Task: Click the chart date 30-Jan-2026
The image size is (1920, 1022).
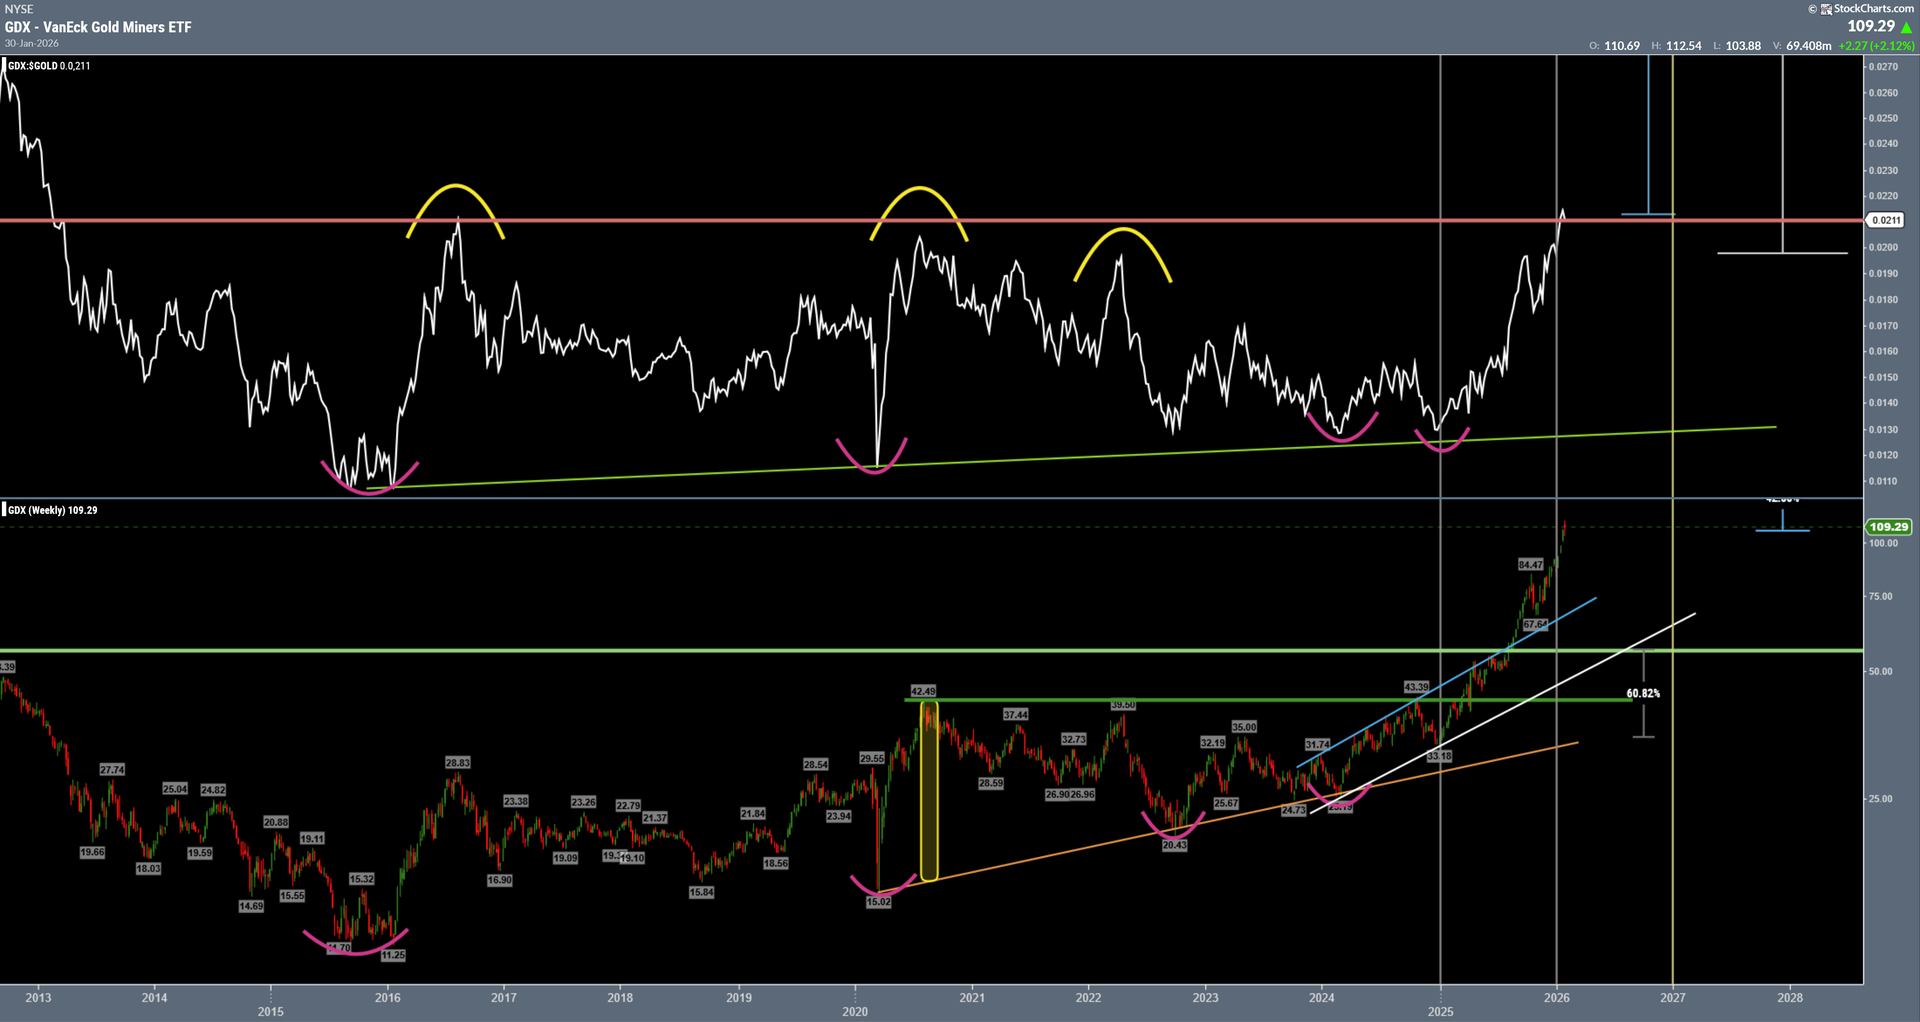Action: coord(31,43)
